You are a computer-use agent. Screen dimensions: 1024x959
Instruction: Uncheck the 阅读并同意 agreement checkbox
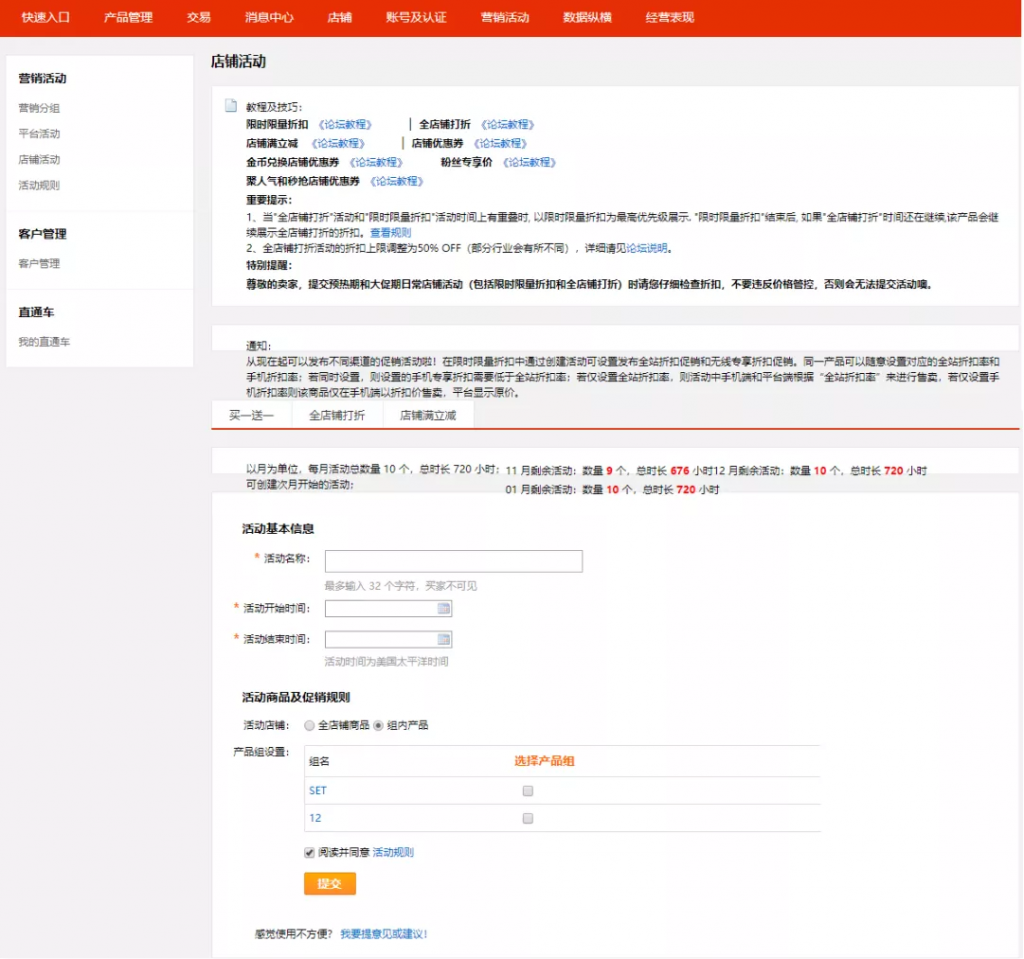pyautogui.click(x=310, y=853)
